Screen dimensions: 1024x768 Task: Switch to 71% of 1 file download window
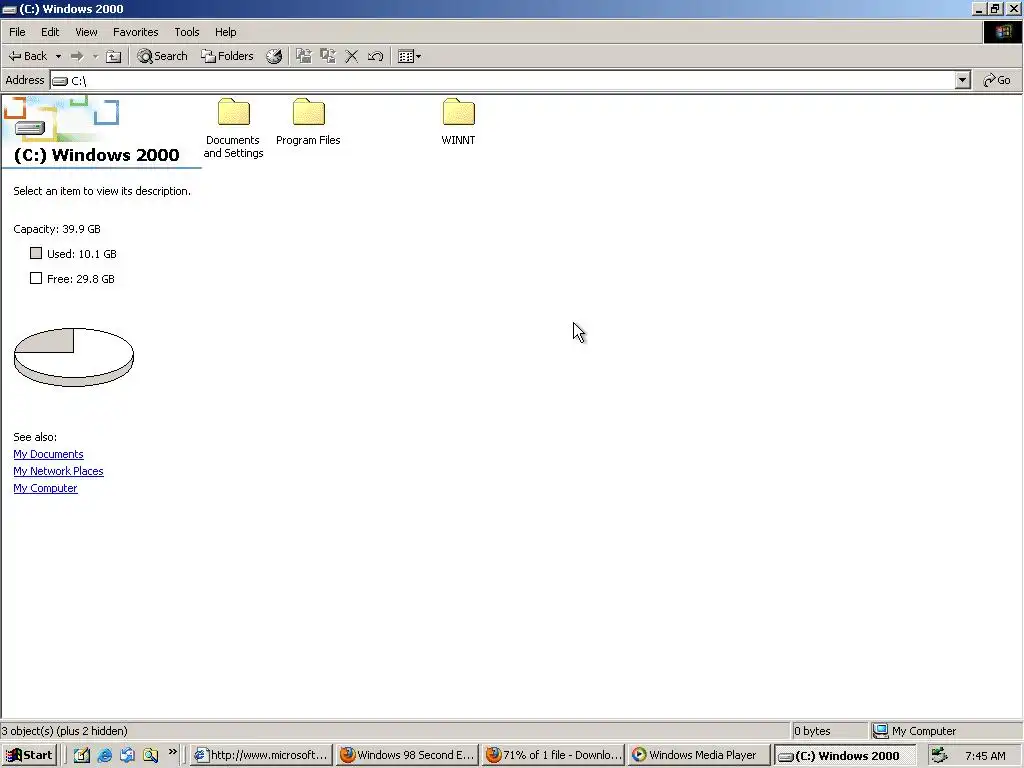click(x=553, y=755)
